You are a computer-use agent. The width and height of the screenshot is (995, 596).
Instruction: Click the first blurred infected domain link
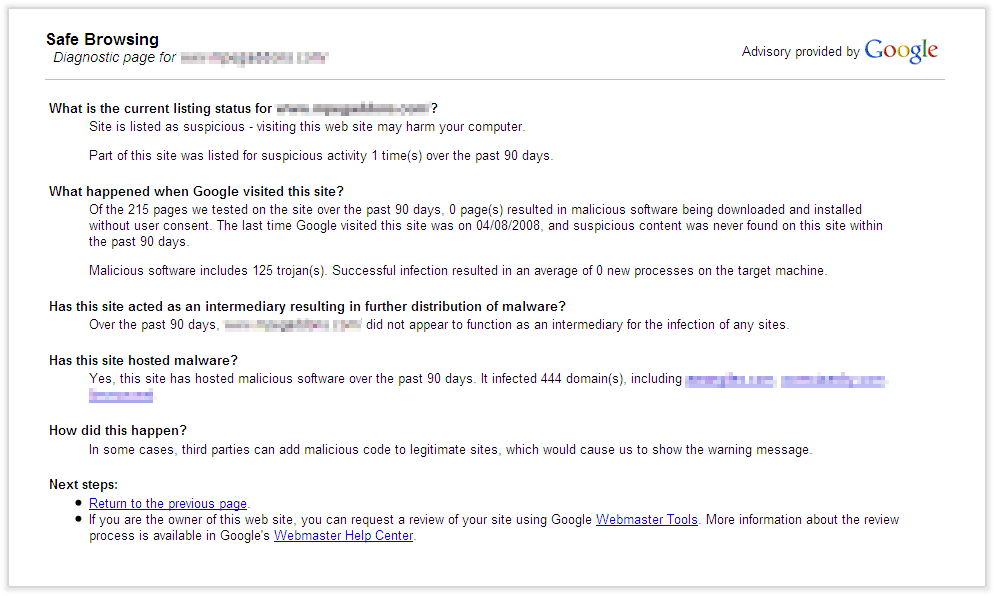click(730, 380)
